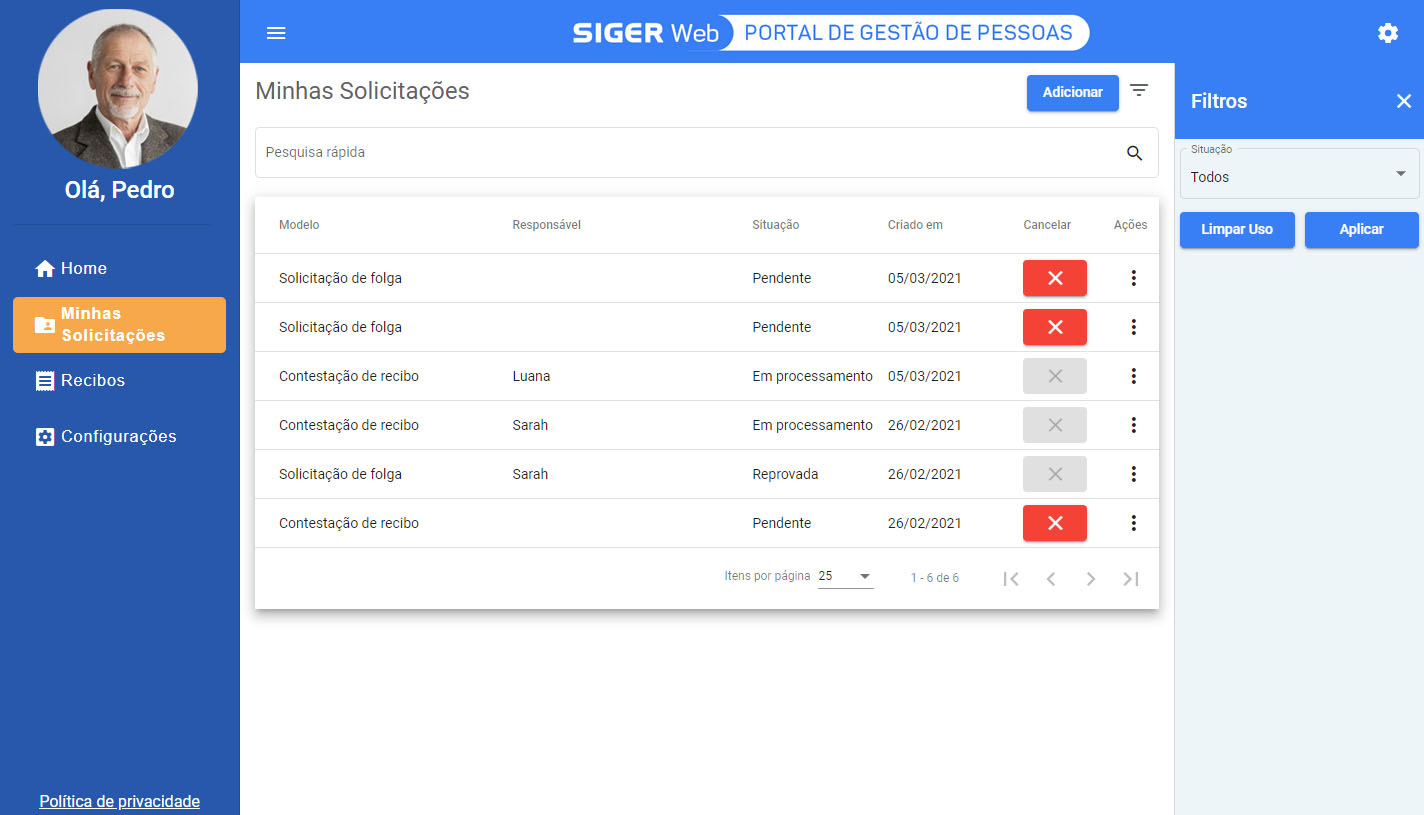Open the hamburger navigation menu
Screen dimensions: 1424x815
pos(276,33)
